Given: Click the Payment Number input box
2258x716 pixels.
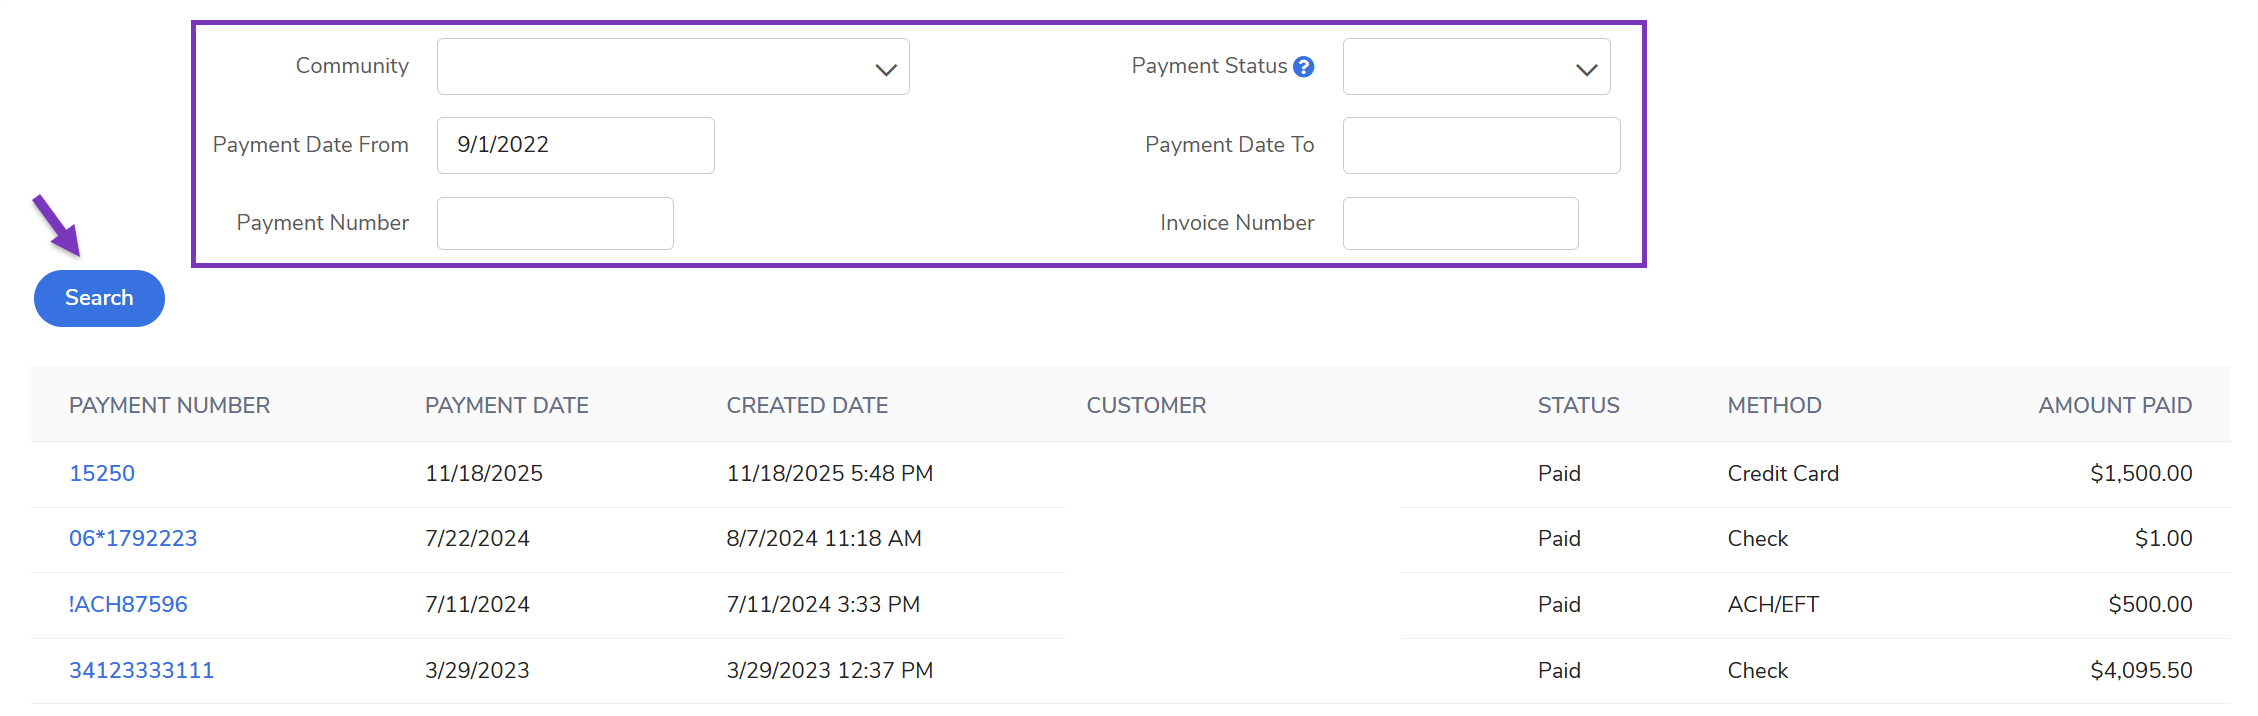Looking at the screenshot, I should (x=555, y=223).
